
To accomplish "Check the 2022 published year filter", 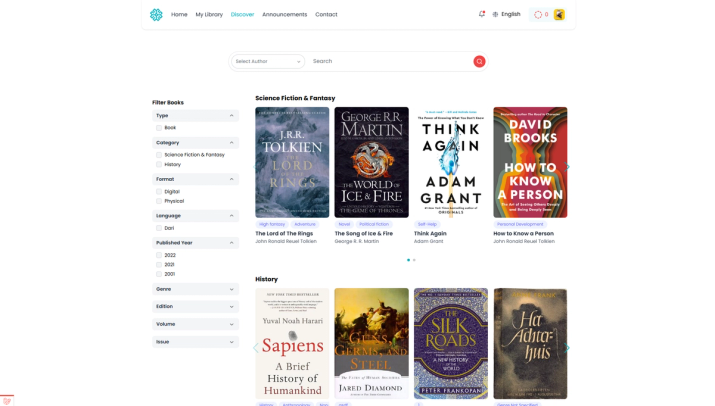I will pyautogui.click(x=159, y=255).
